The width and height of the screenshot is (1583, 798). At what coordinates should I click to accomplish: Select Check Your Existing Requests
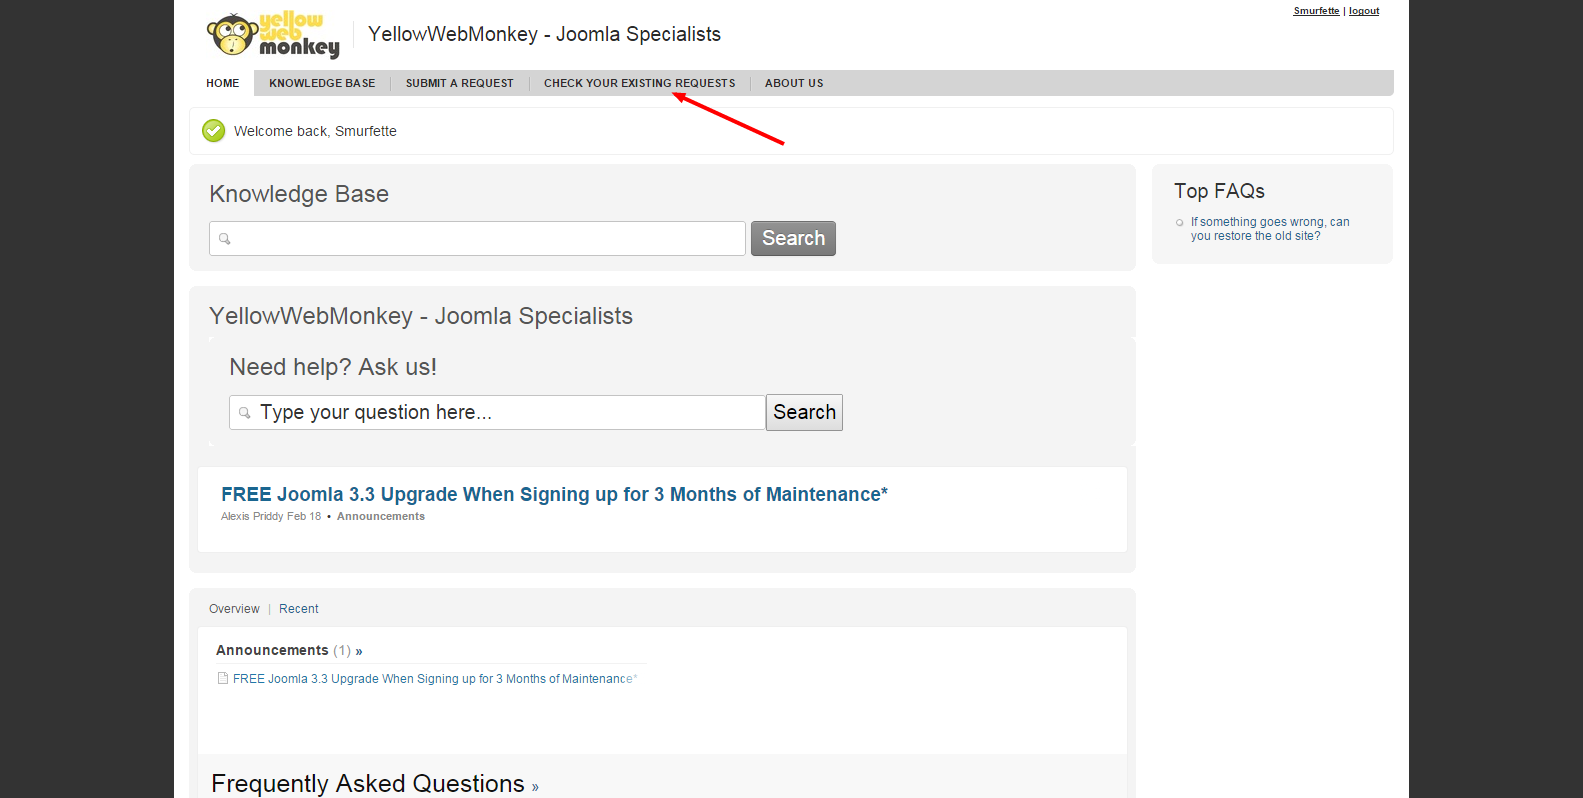point(639,83)
